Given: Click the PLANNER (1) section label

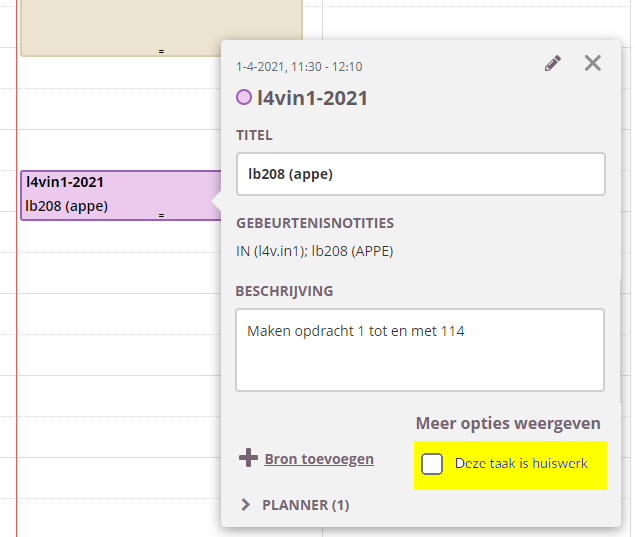Looking at the screenshot, I should [305, 505].
